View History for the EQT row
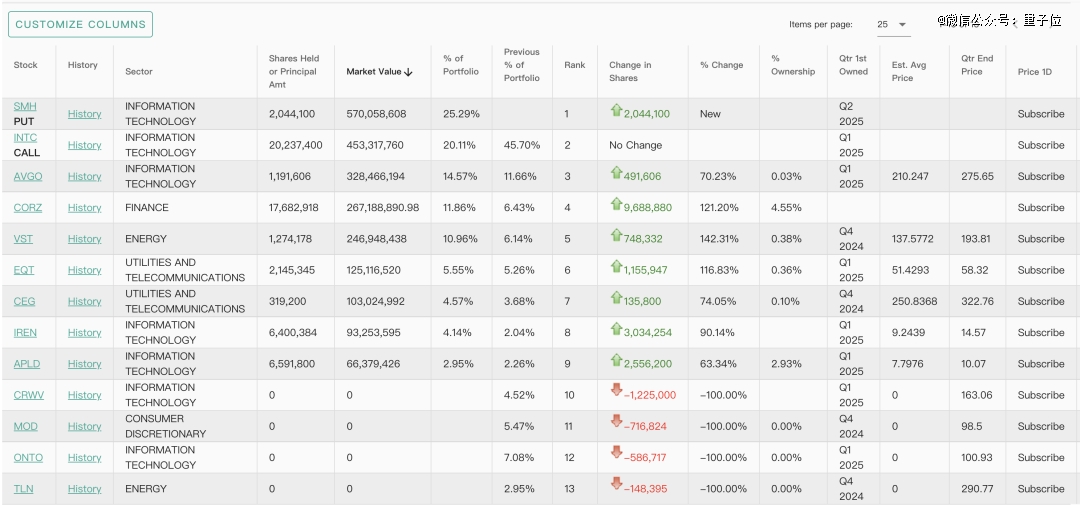 pos(84,270)
